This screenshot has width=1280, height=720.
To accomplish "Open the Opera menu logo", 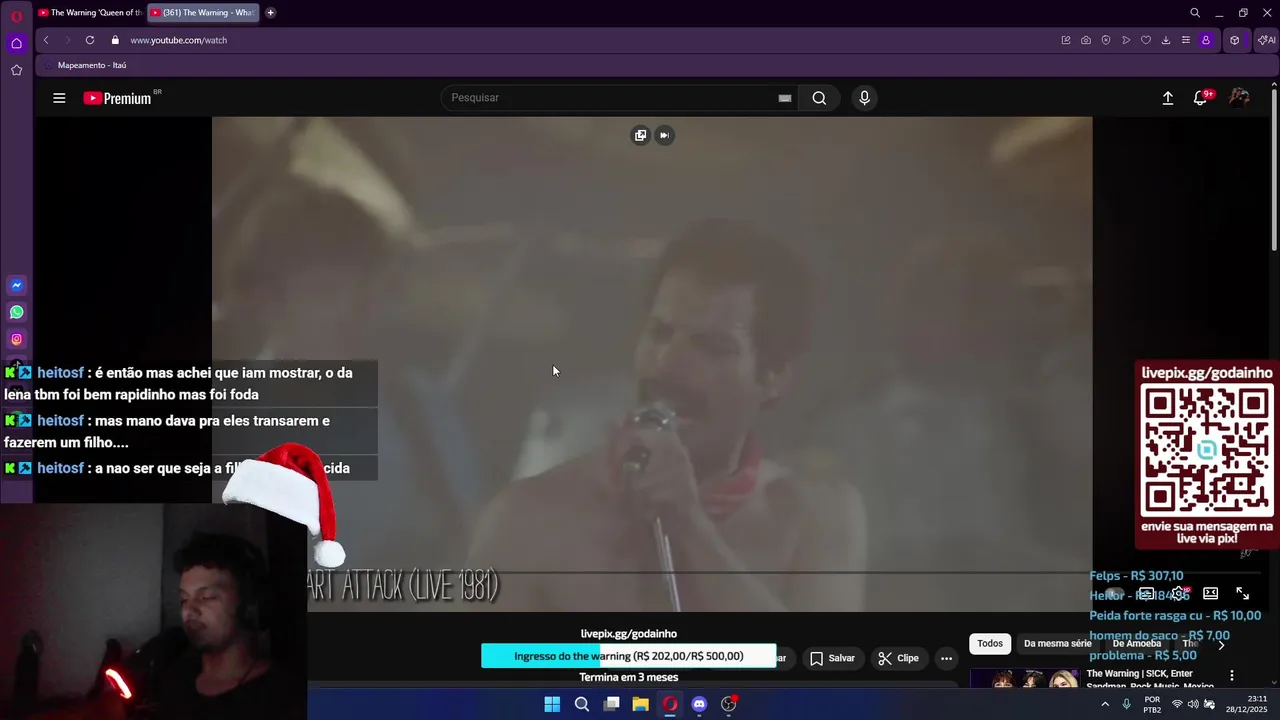I will [x=17, y=16].
